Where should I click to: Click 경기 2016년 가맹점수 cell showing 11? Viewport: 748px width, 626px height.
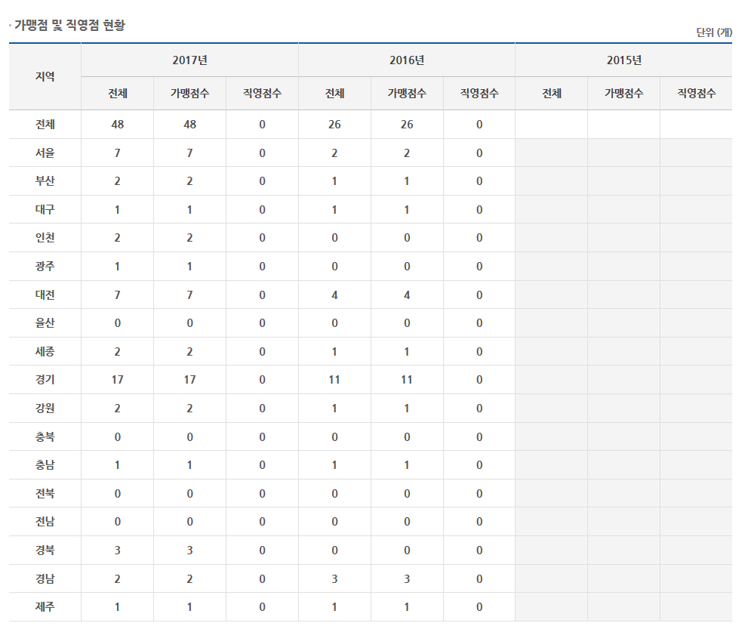click(x=407, y=380)
